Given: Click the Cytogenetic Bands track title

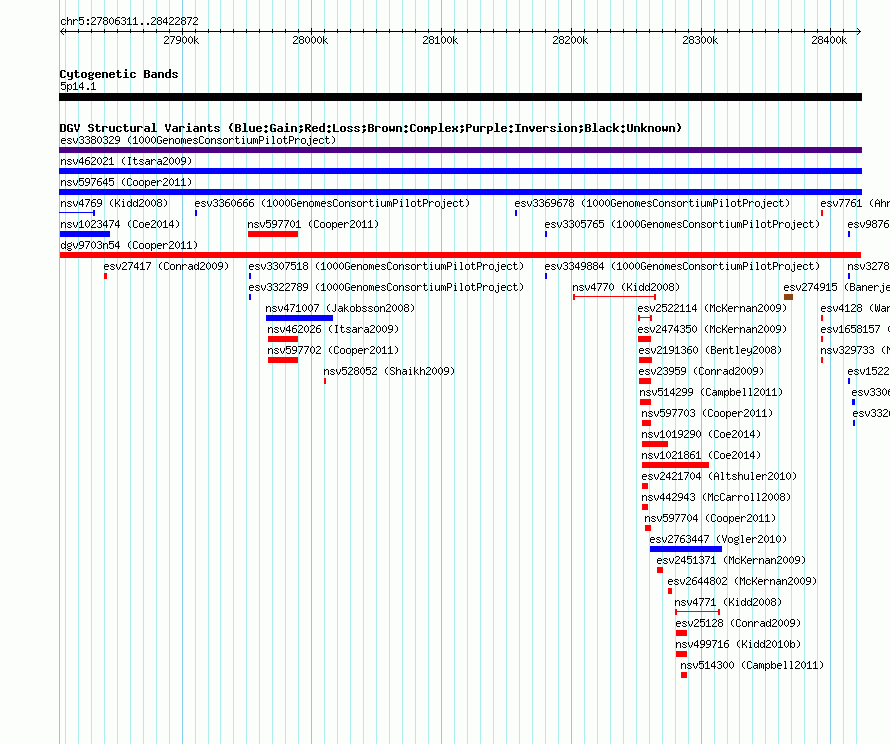Looking at the screenshot, I should point(119,74).
